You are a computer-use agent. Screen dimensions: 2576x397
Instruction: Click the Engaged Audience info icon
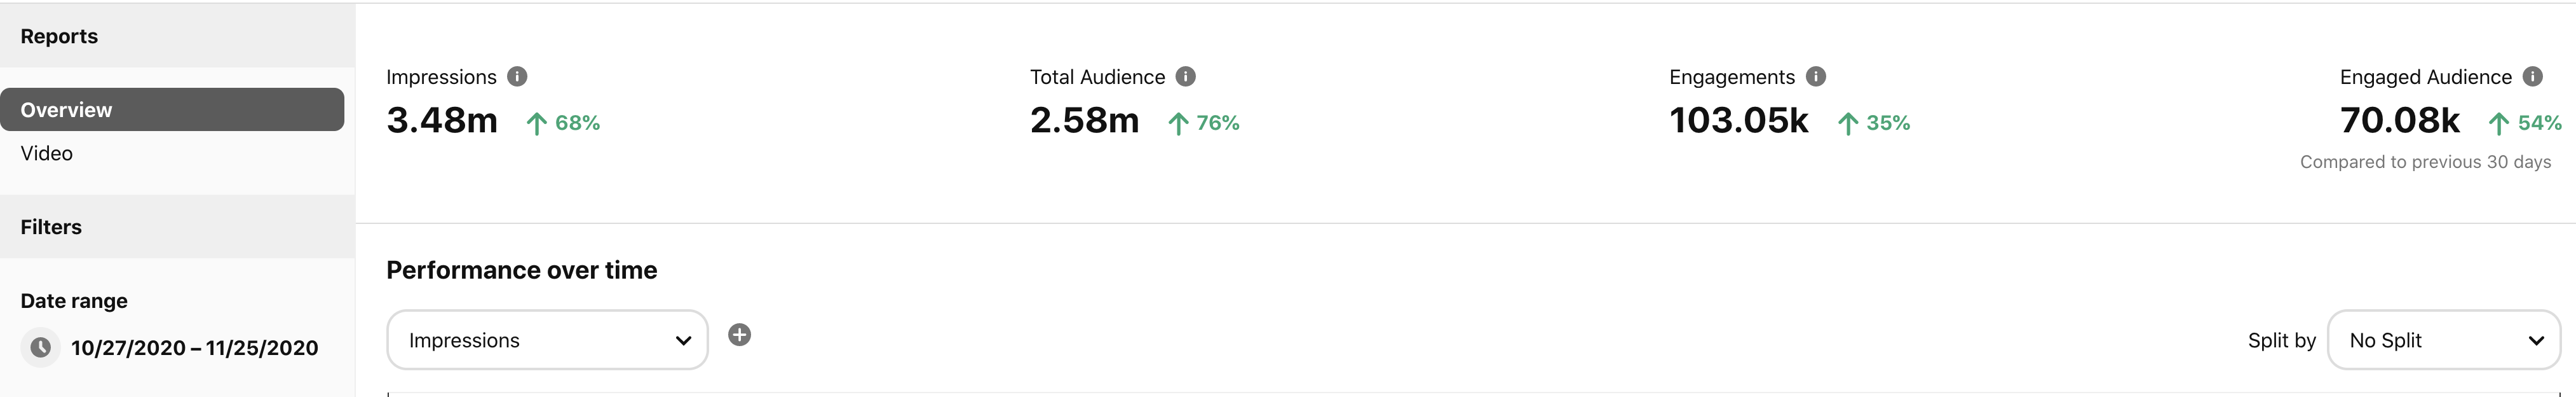coord(2533,76)
